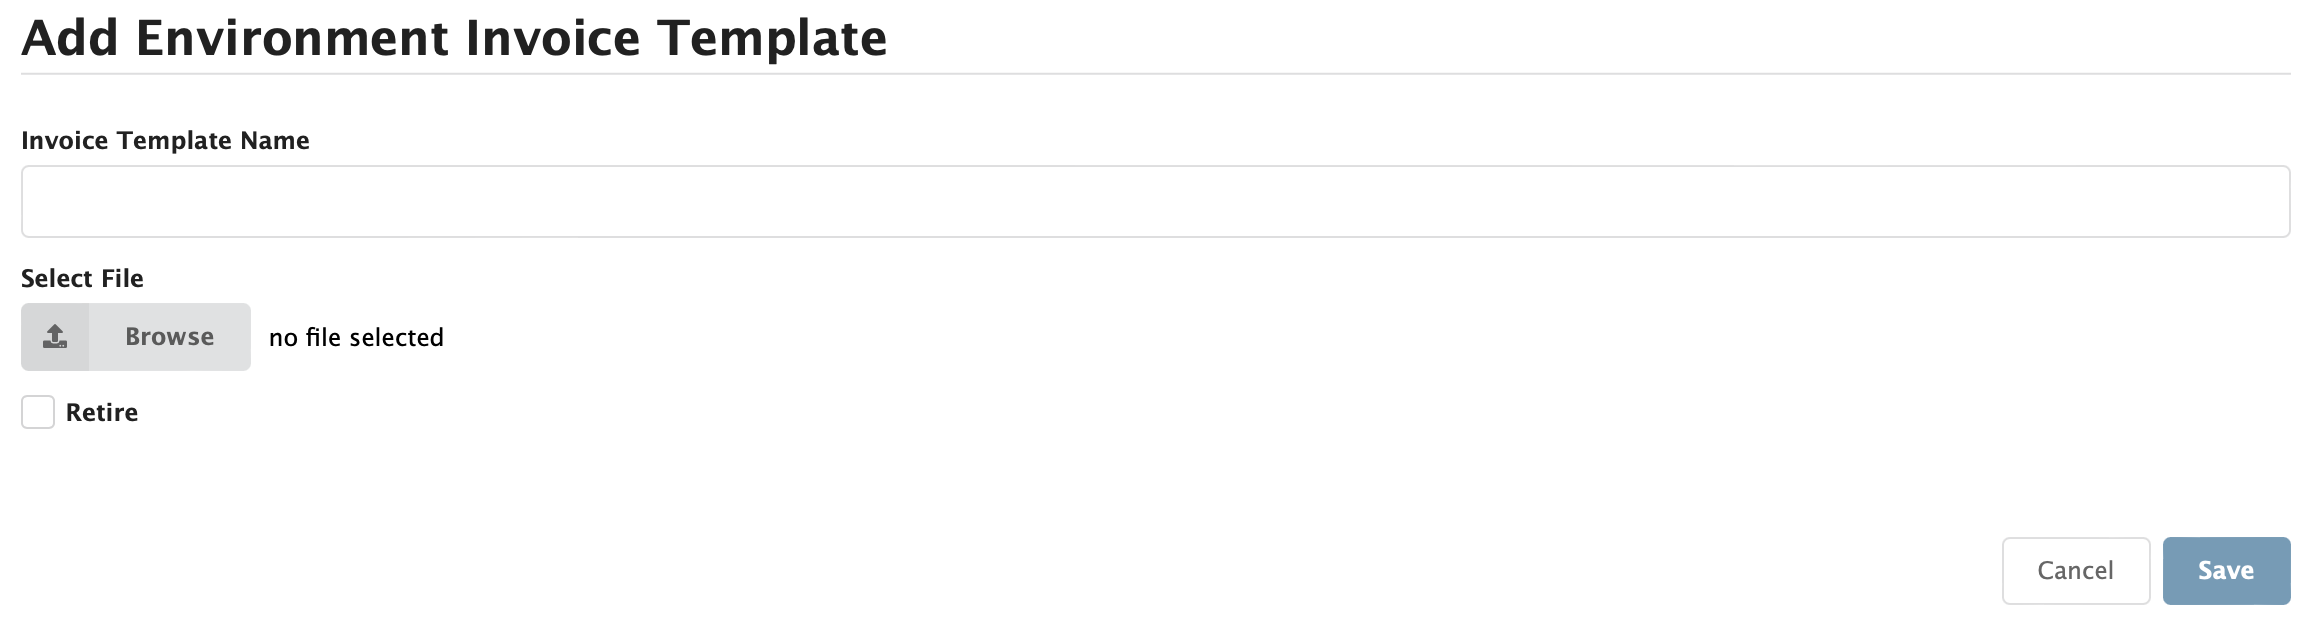Click the file upload symbol on the Browse control
Image resolution: width=2304 pixels, height=620 pixels.
coord(55,337)
